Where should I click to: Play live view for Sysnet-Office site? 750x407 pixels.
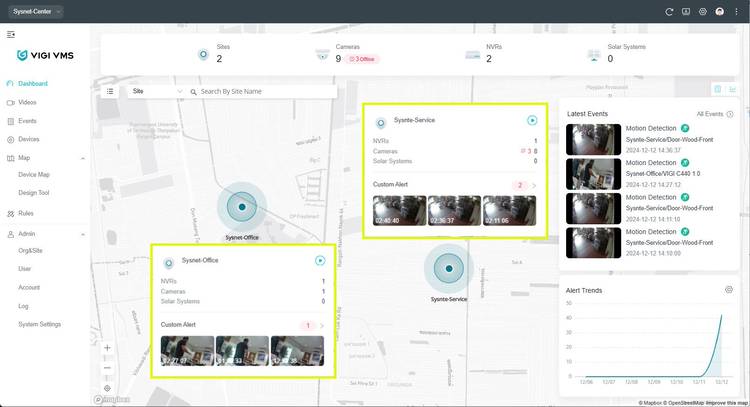point(320,260)
